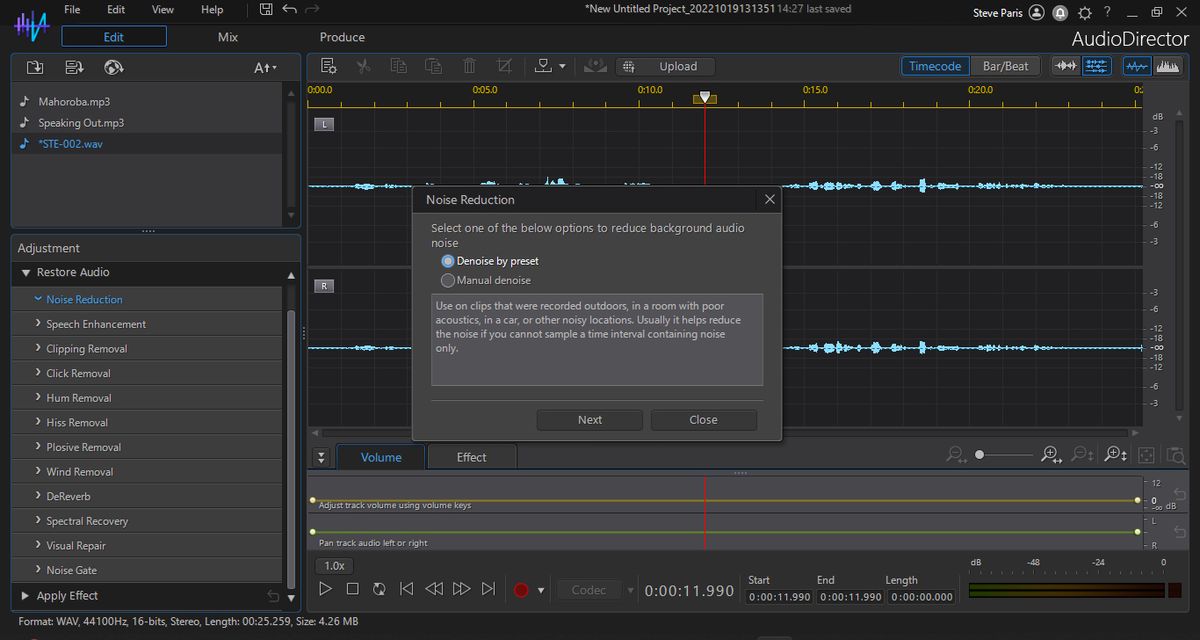1200x640 pixels.
Task: Open the View menu
Action: pyautogui.click(x=162, y=10)
